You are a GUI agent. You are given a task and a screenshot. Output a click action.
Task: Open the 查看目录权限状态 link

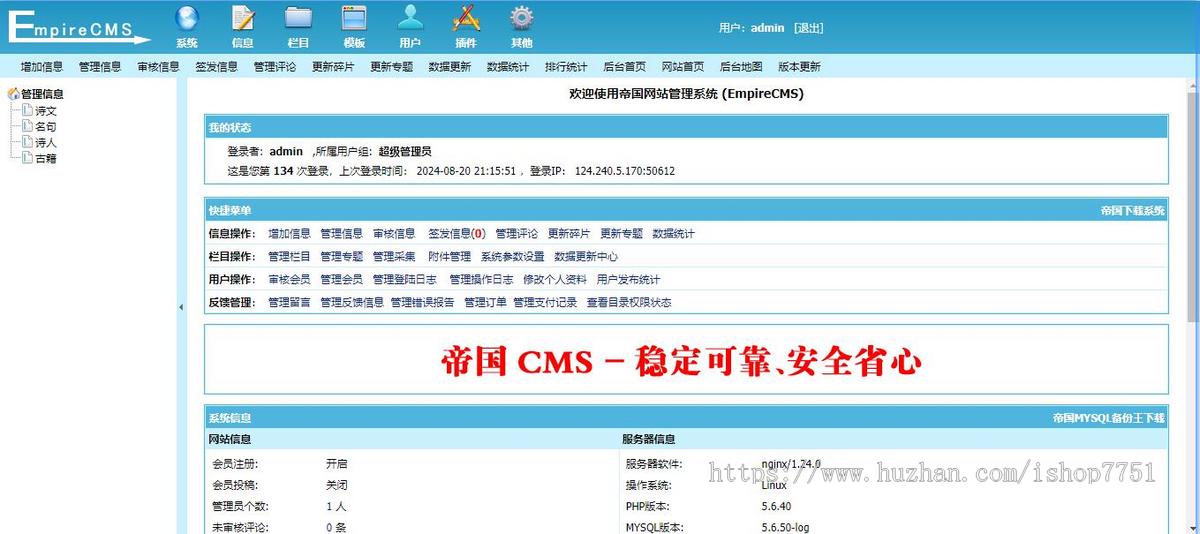[629, 303]
